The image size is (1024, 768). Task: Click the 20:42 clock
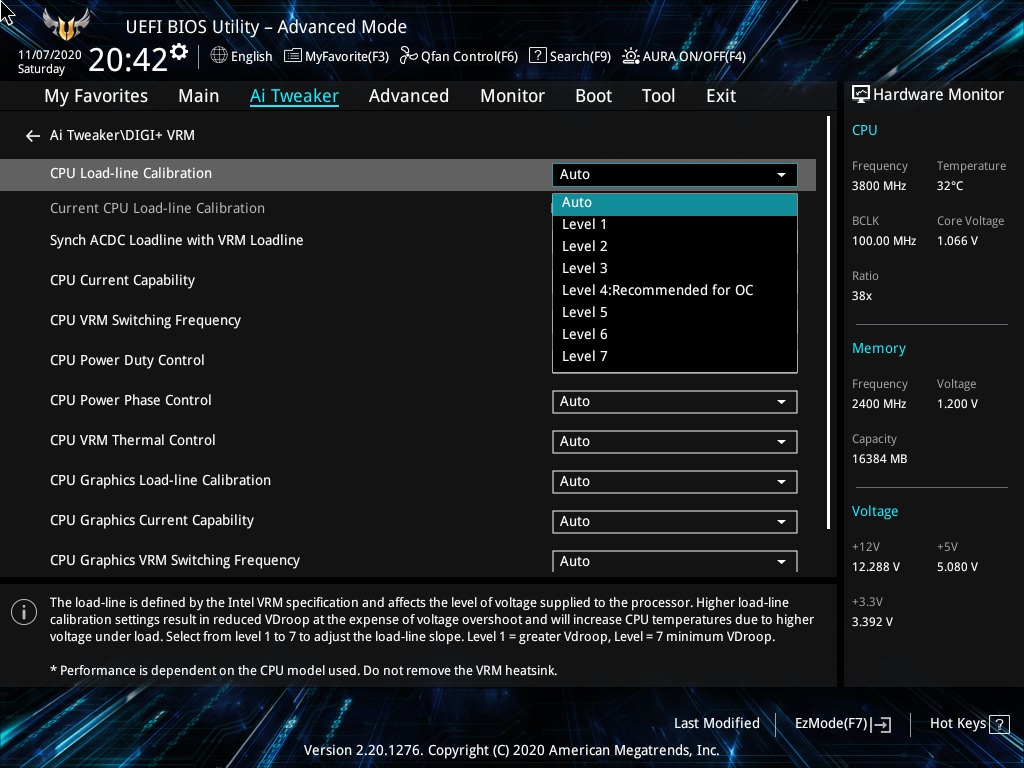pyautogui.click(x=128, y=60)
